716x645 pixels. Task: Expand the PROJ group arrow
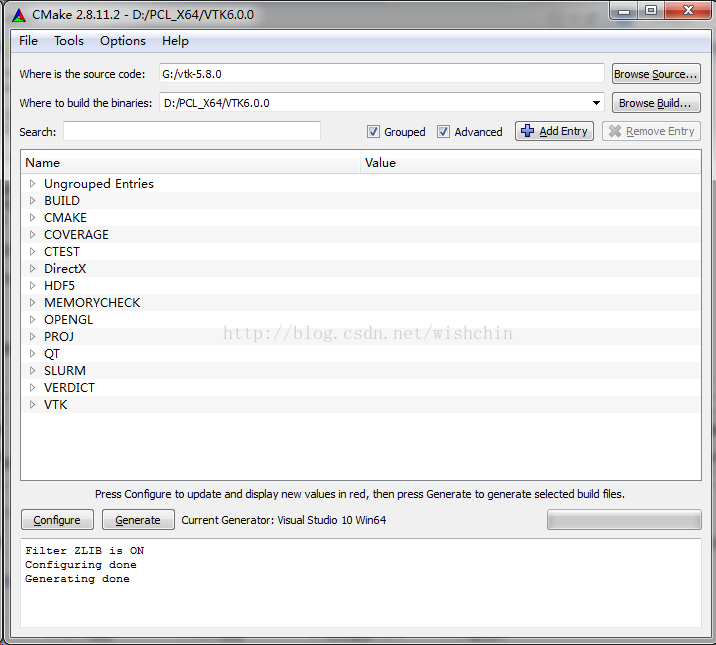pyautogui.click(x=32, y=336)
